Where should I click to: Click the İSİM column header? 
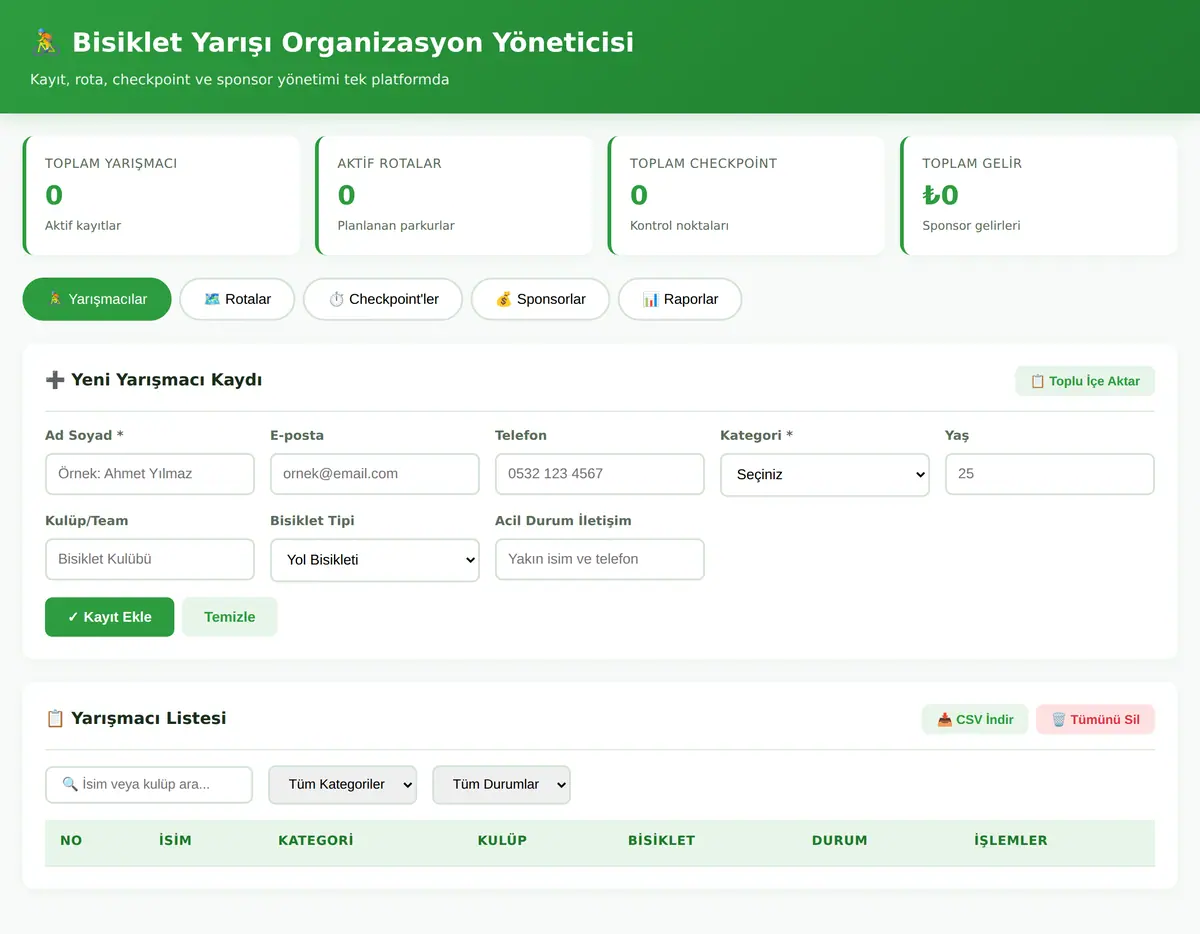click(175, 840)
